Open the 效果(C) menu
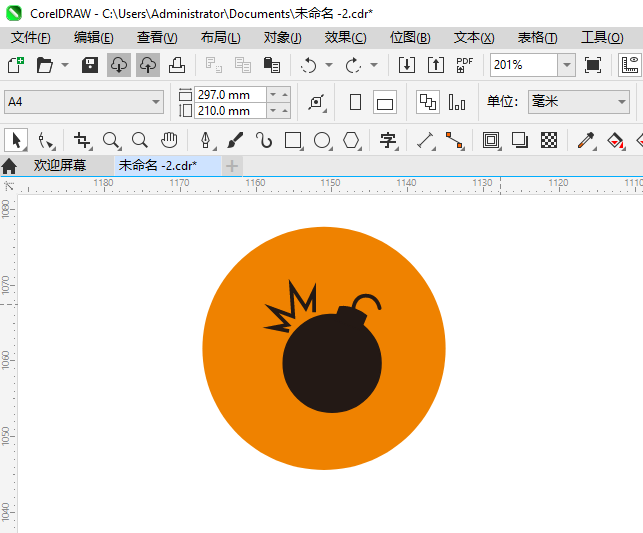This screenshot has width=643, height=533. pyautogui.click(x=345, y=38)
